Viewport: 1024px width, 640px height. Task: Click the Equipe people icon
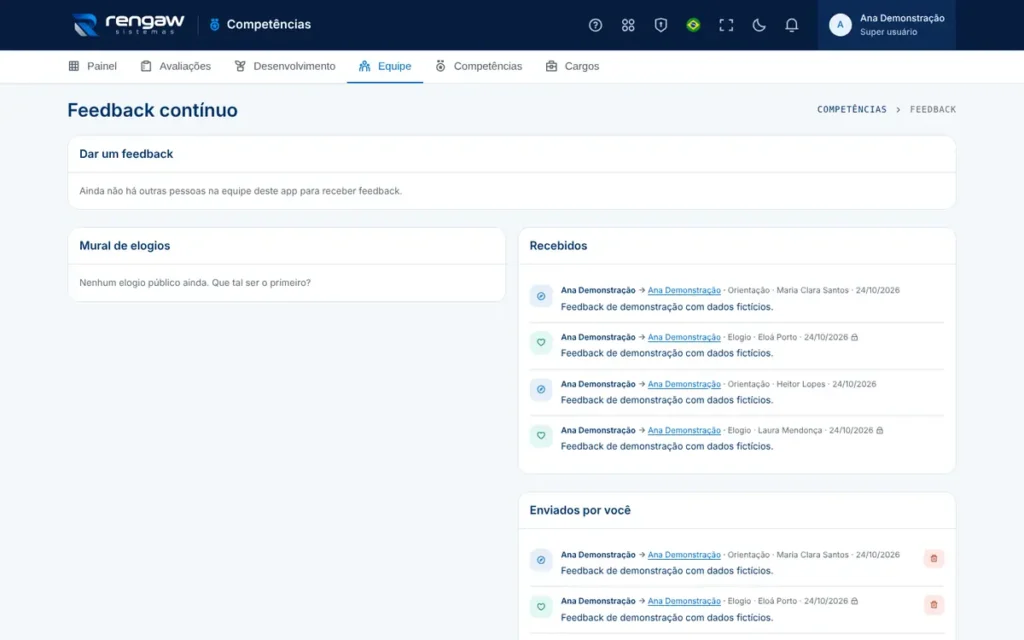(364, 66)
